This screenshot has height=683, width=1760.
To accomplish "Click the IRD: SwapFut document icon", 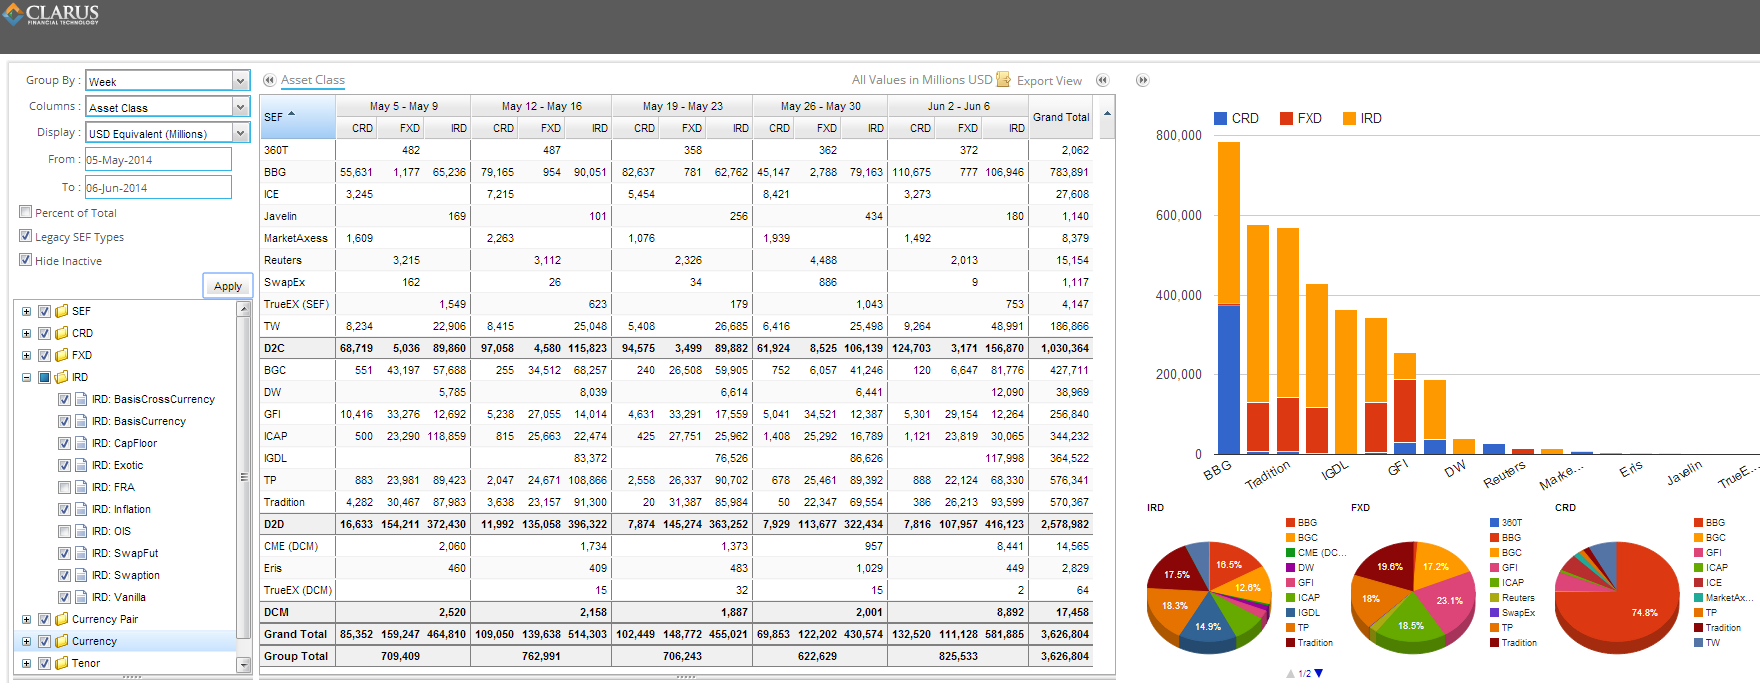I will coord(82,553).
